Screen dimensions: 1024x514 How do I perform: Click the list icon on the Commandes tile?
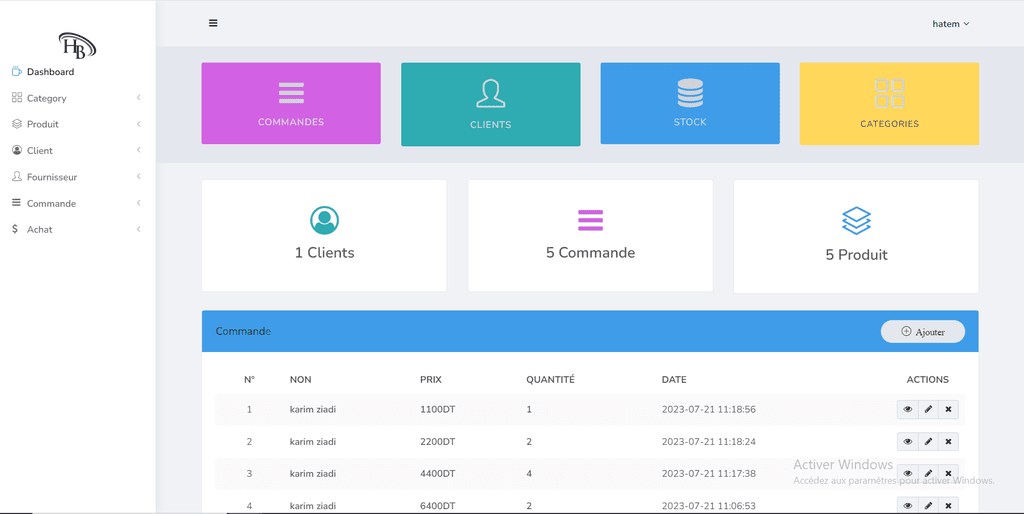point(291,93)
